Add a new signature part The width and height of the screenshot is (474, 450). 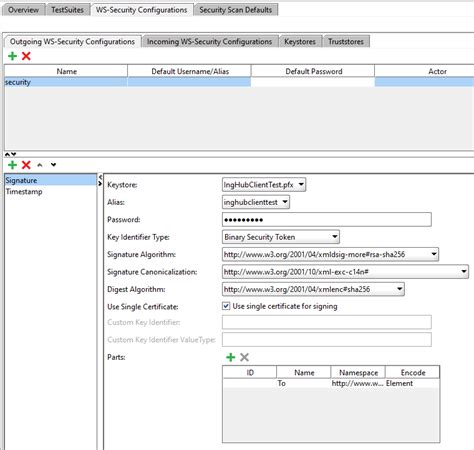click(x=230, y=357)
